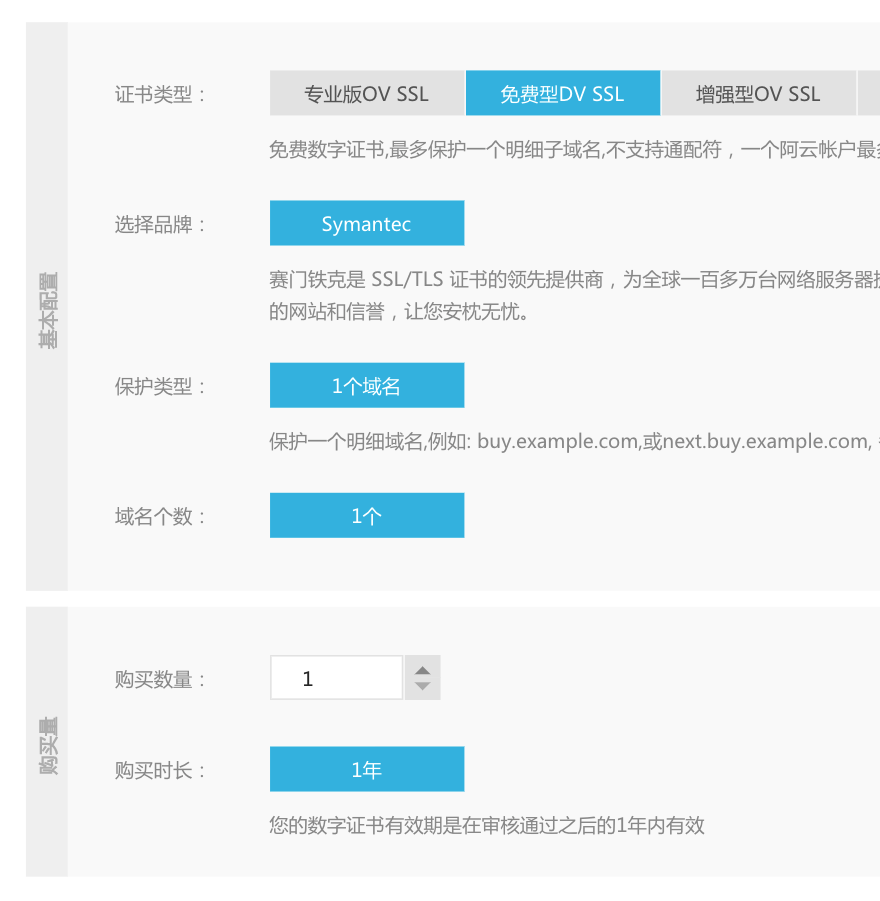Select the 免费型DV SSL certificate type
The image size is (880, 901).
coord(562,92)
